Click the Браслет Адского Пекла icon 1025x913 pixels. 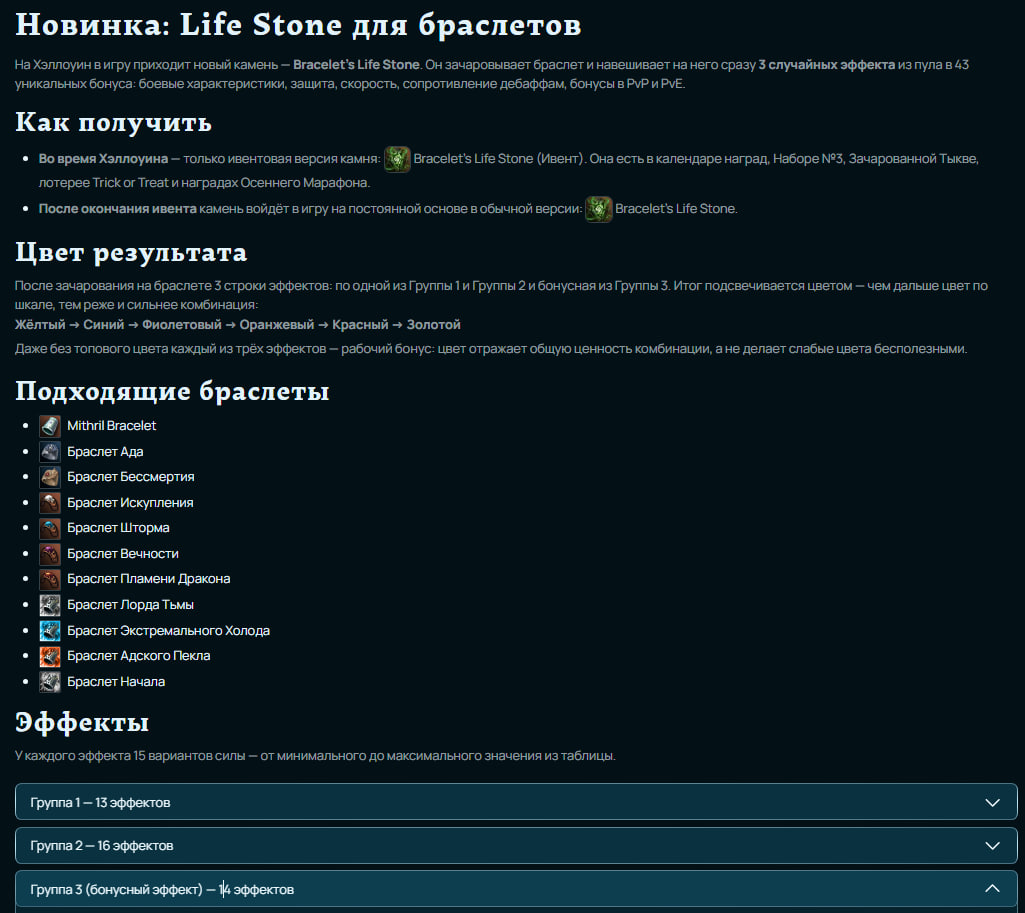[x=50, y=656]
